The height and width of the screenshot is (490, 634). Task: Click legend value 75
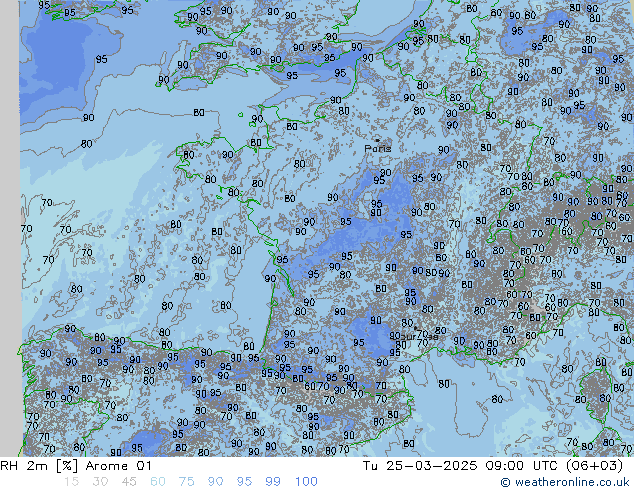(x=186, y=482)
